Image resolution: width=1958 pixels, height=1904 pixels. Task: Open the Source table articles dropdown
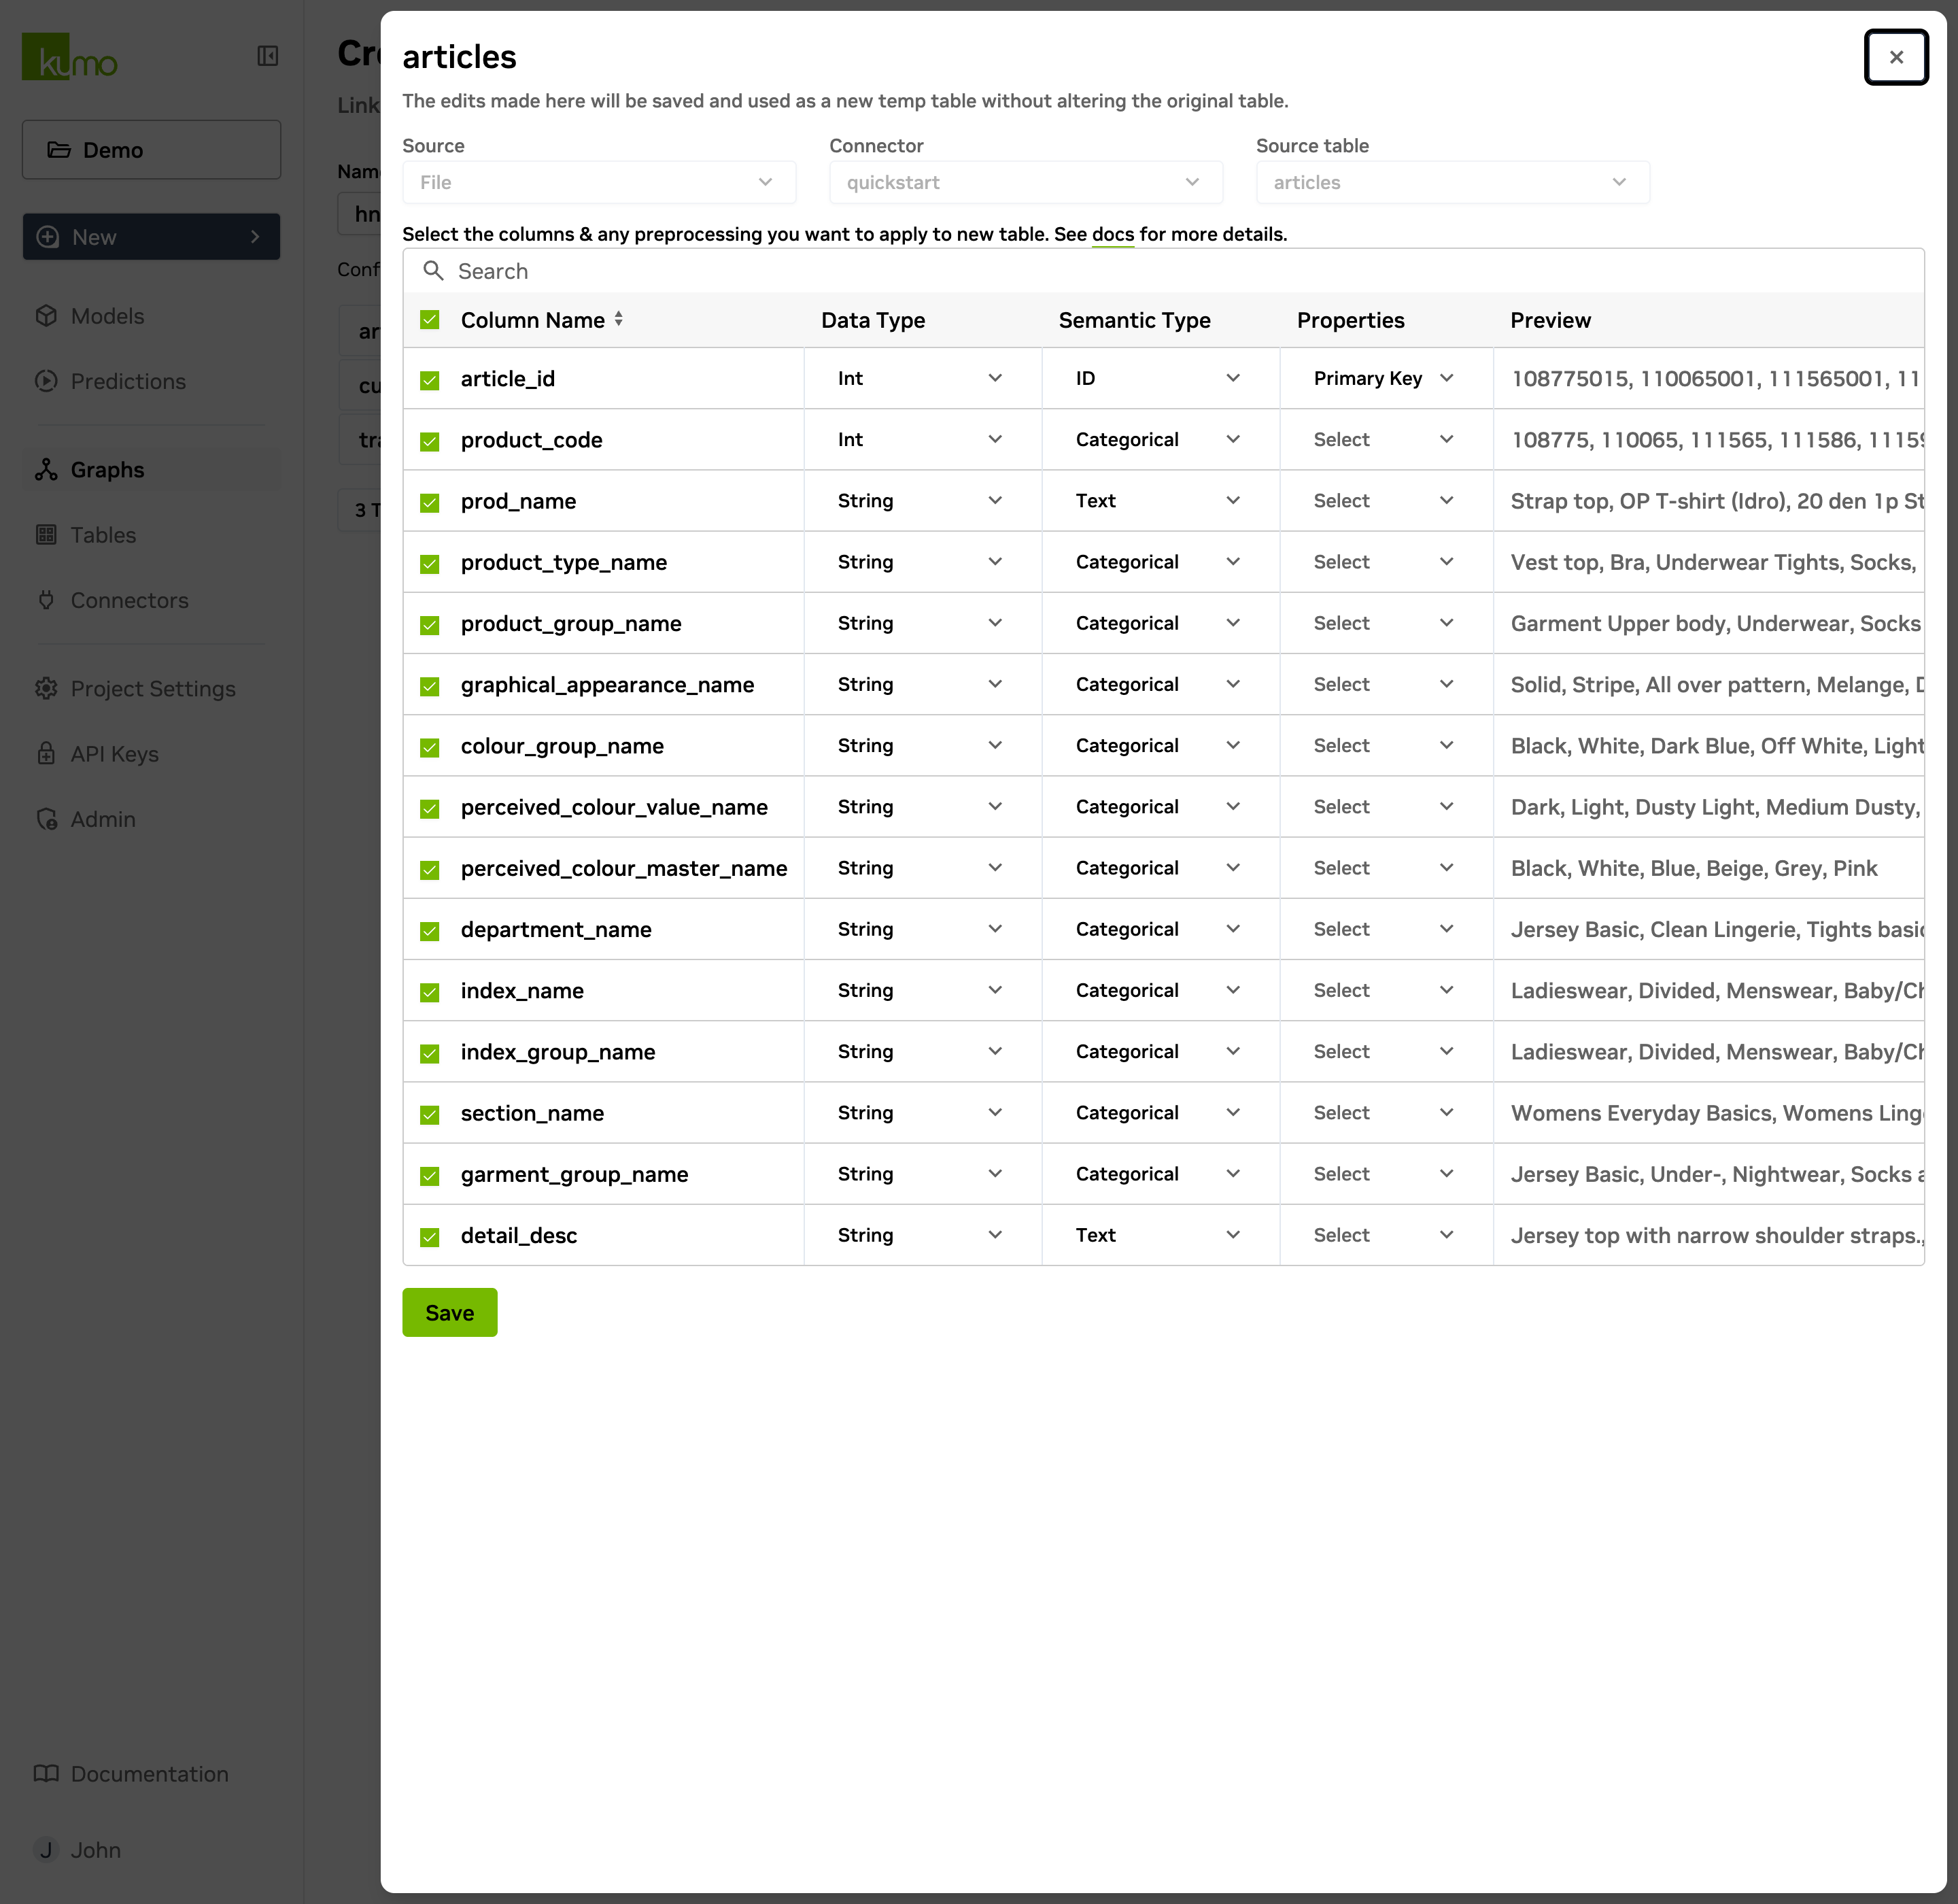(x=1453, y=182)
